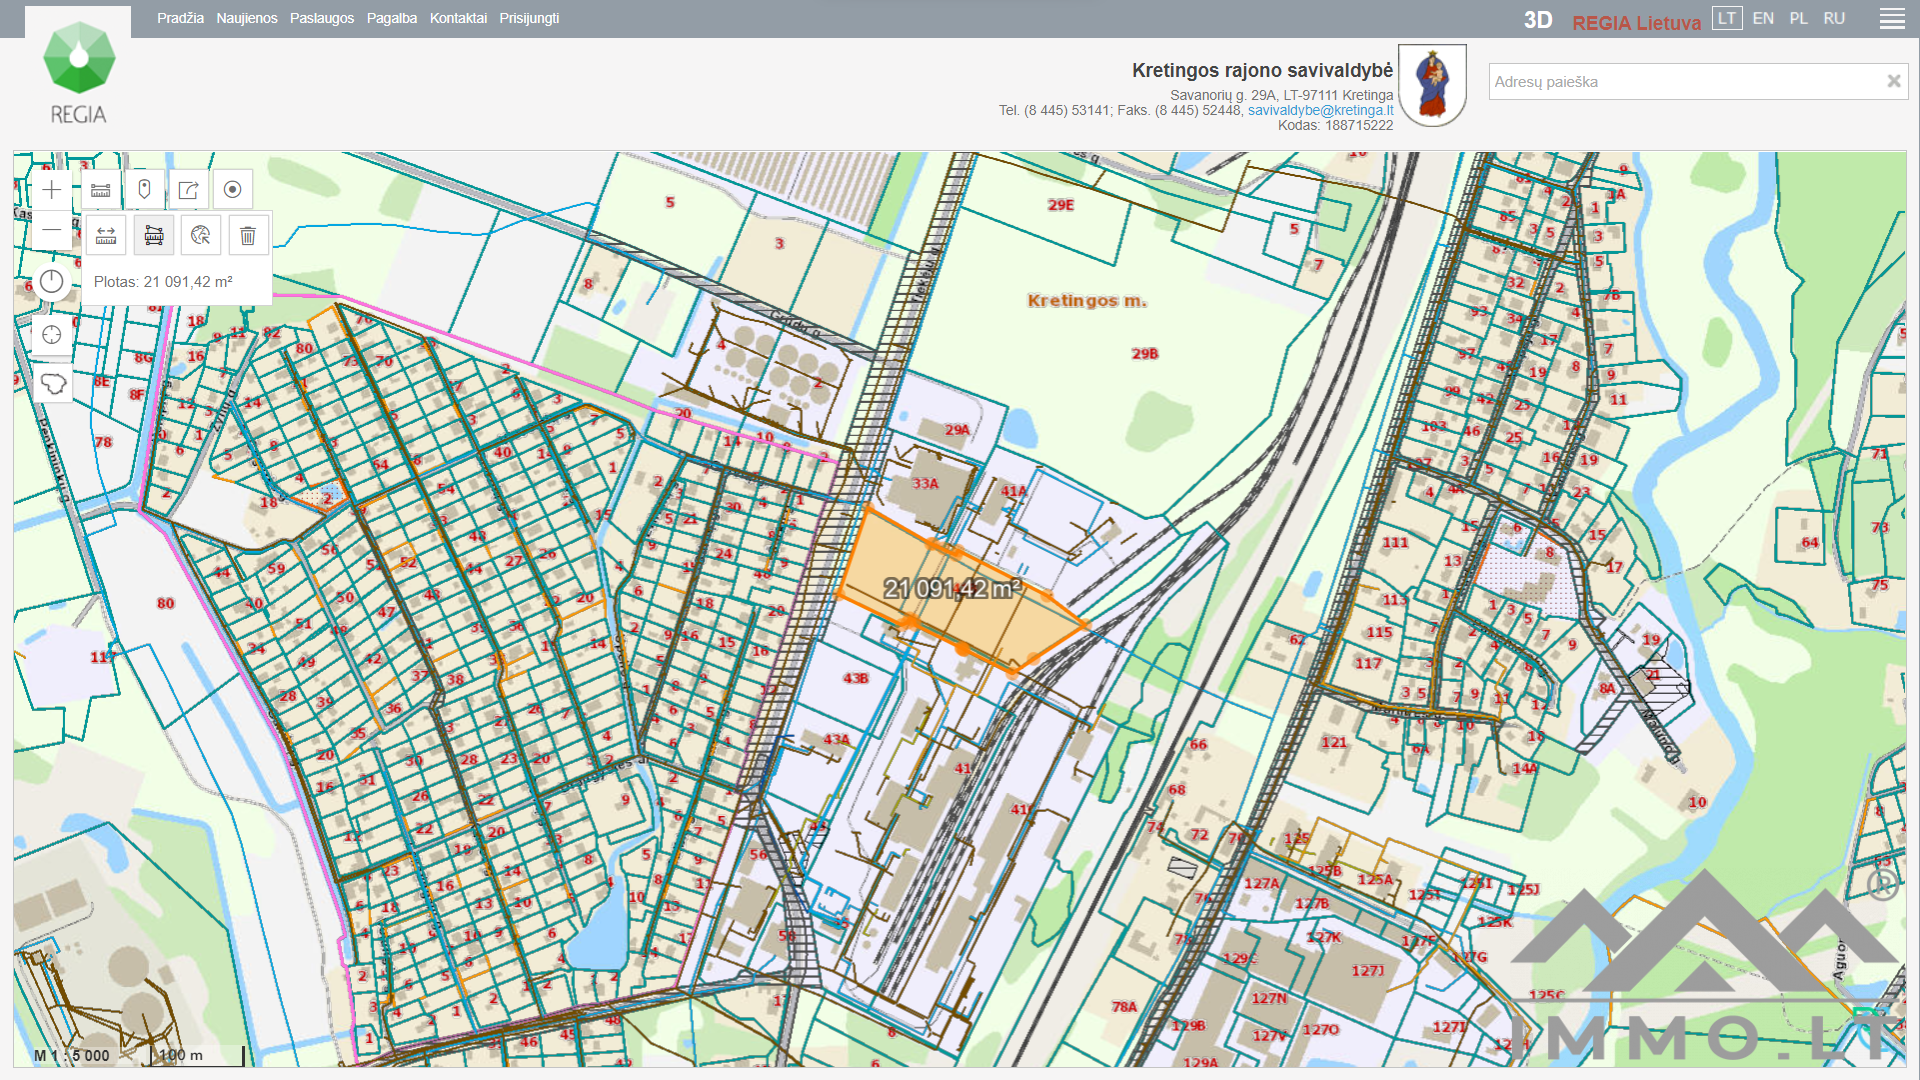
Task: Delete measurements with trash icon
Action: pos(248,236)
